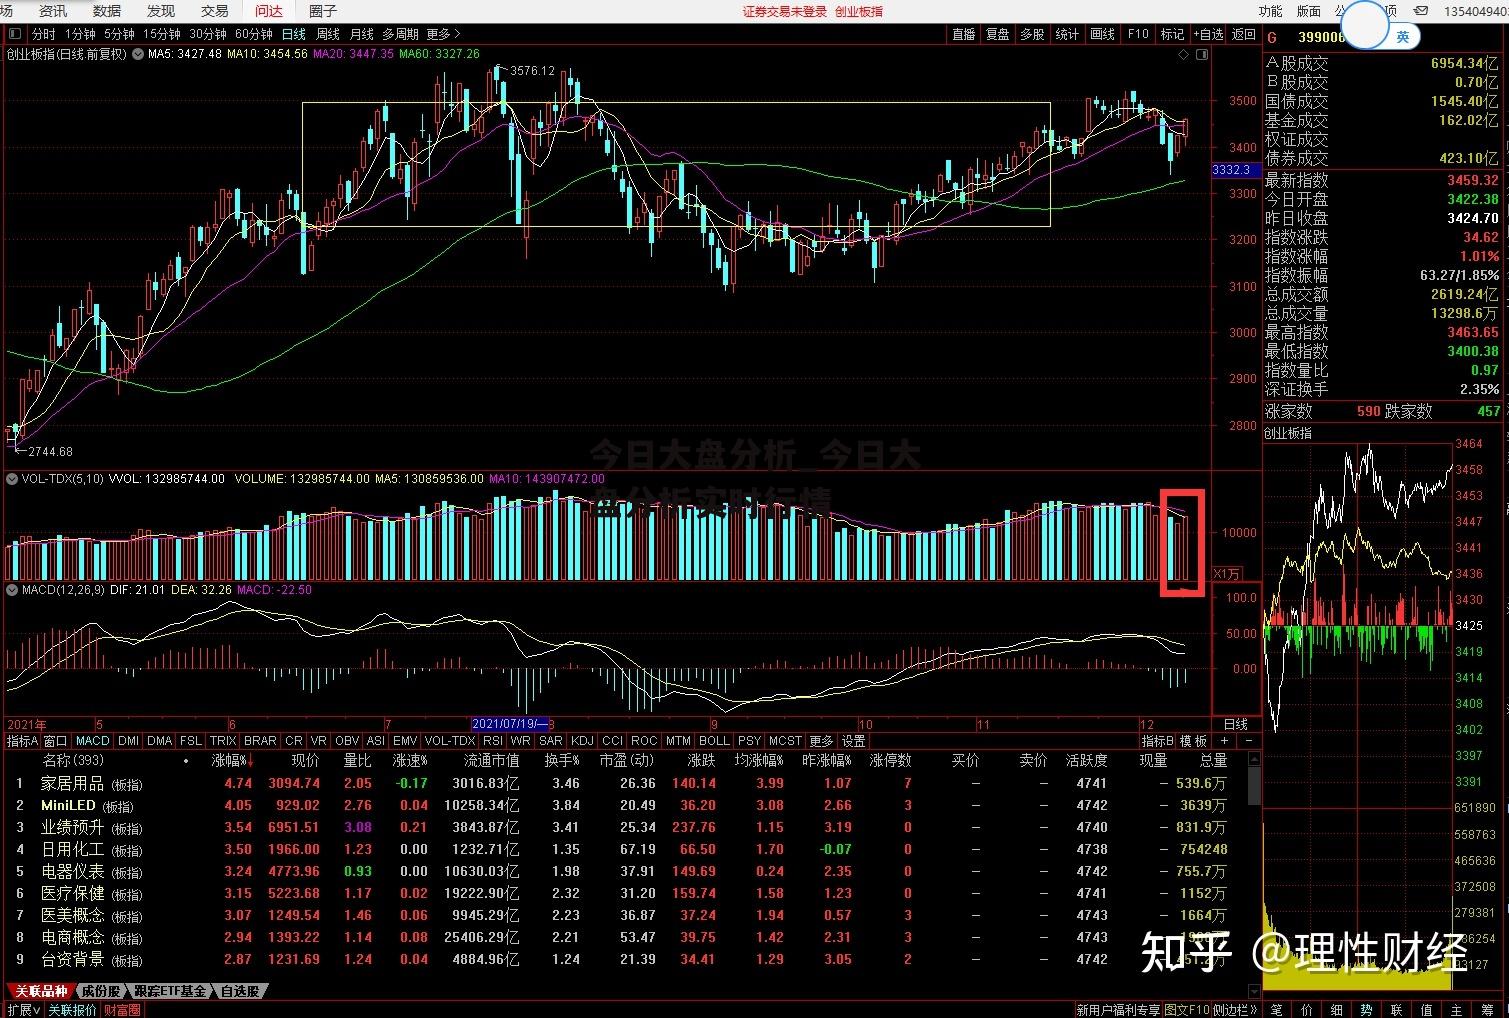Screen dimensions: 1509x1018
Task: Select the 自选股 bottom tab
Action: click(x=240, y=991)
